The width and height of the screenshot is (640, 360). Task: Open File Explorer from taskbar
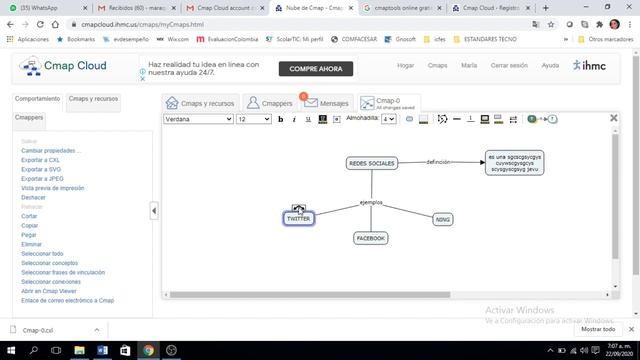point(80,350)
